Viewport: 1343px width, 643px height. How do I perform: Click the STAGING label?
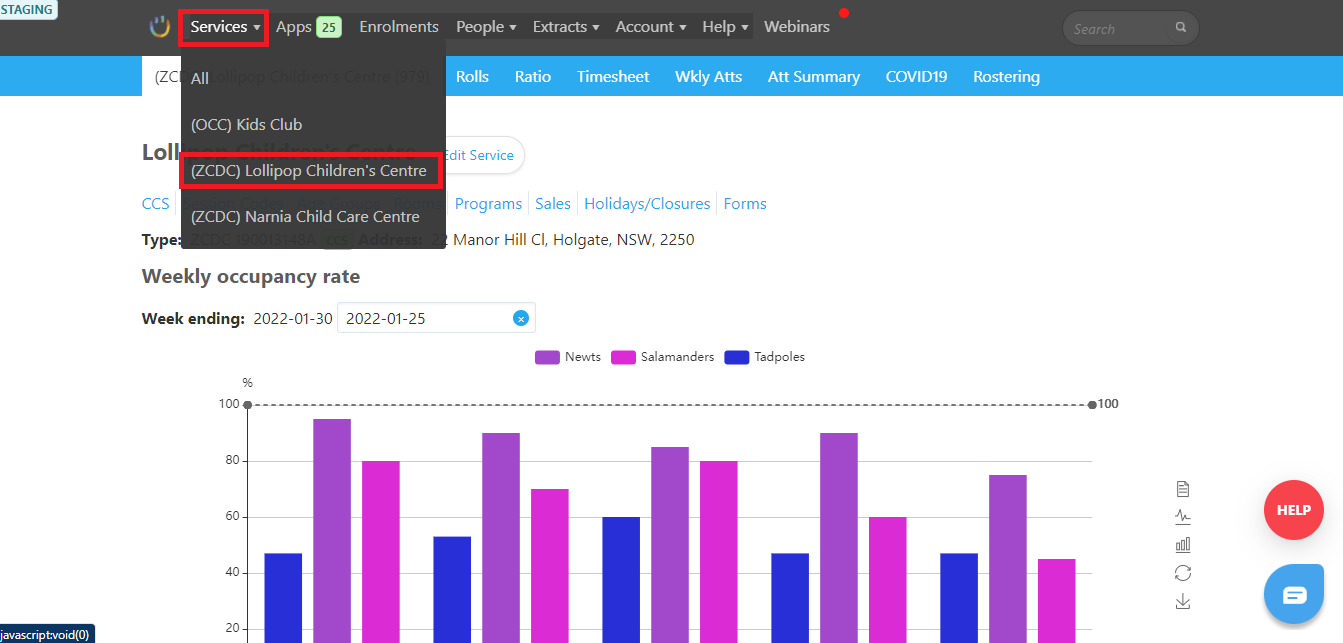pos(28,10)
